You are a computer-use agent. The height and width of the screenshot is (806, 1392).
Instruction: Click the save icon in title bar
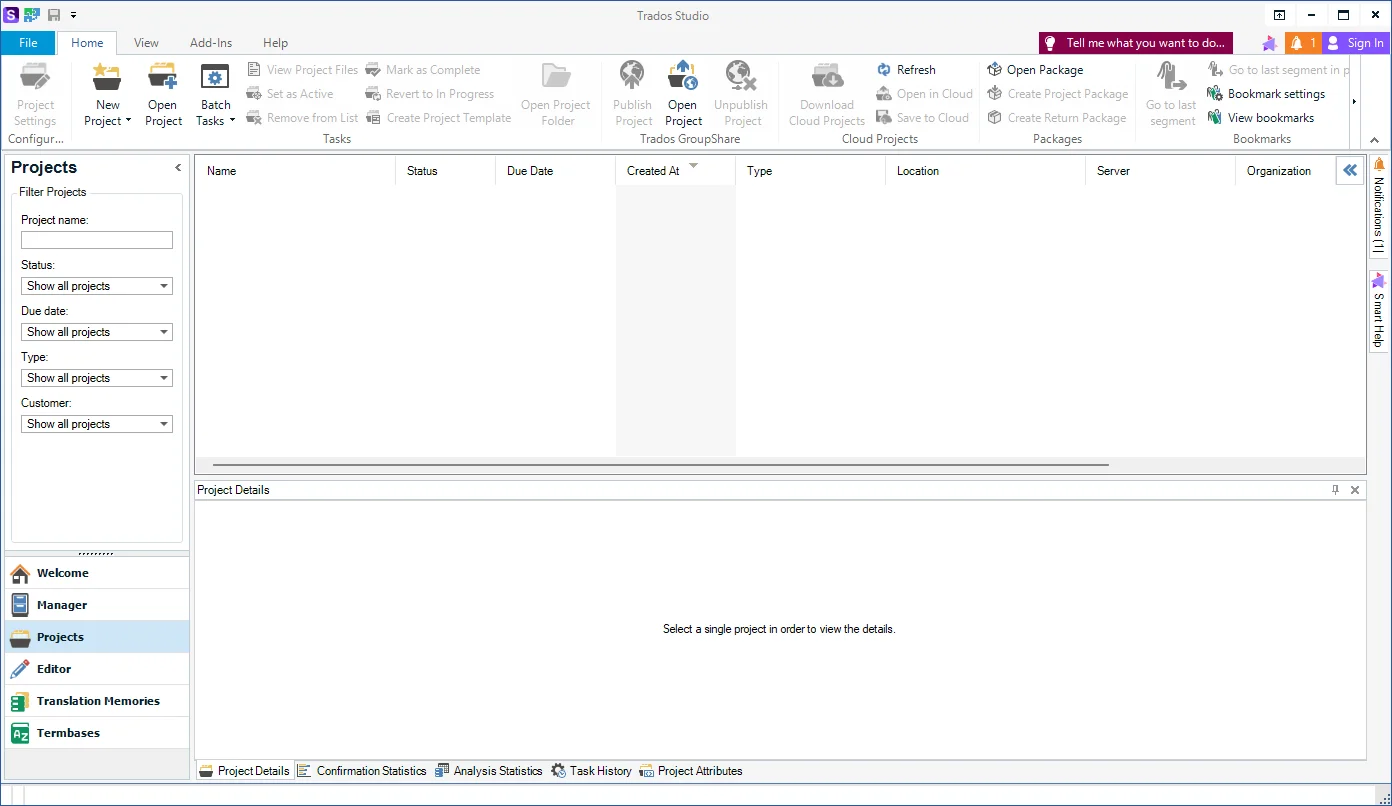coord(54,15)
